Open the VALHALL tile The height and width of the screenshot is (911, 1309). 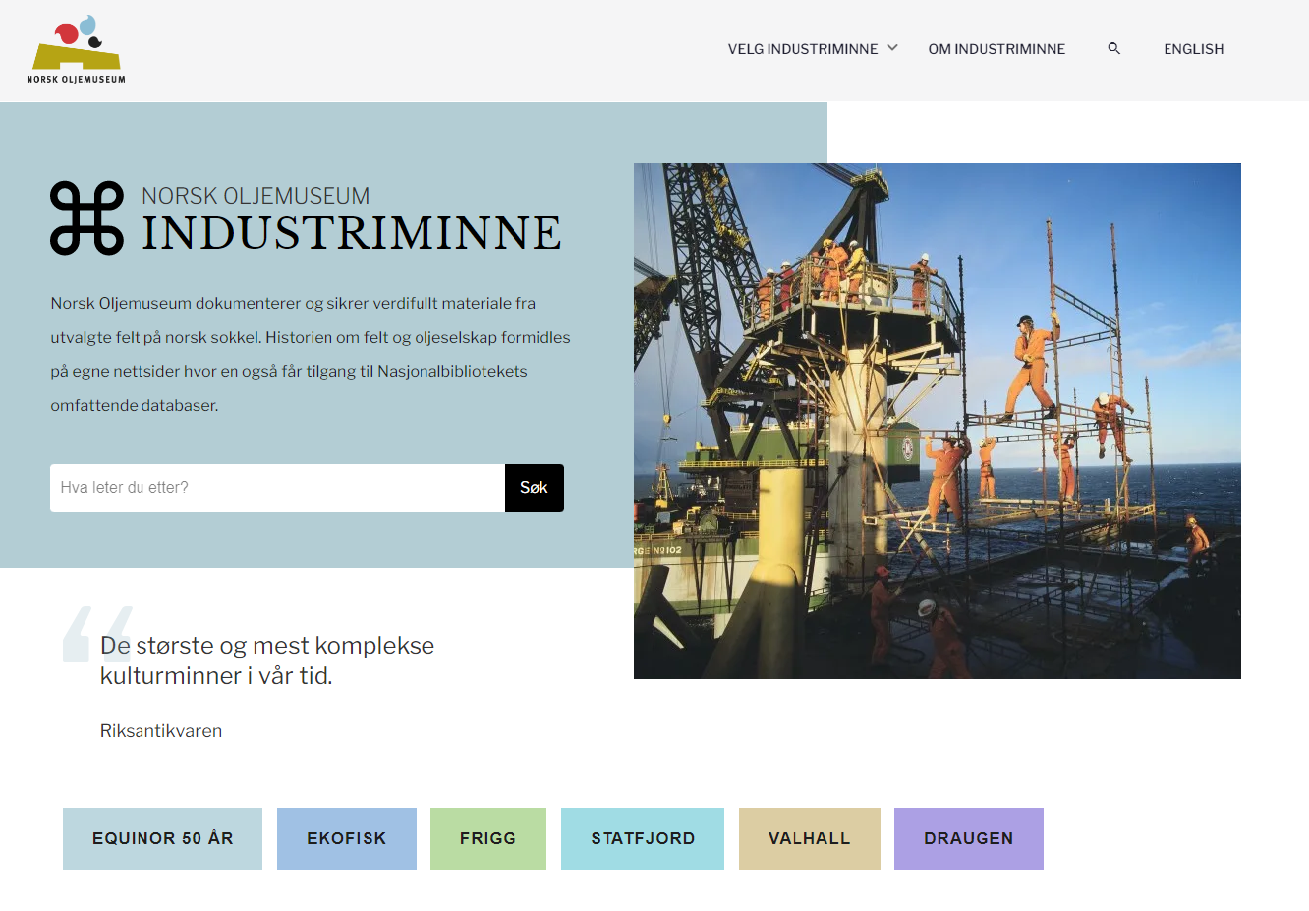[x=810, y=839]
